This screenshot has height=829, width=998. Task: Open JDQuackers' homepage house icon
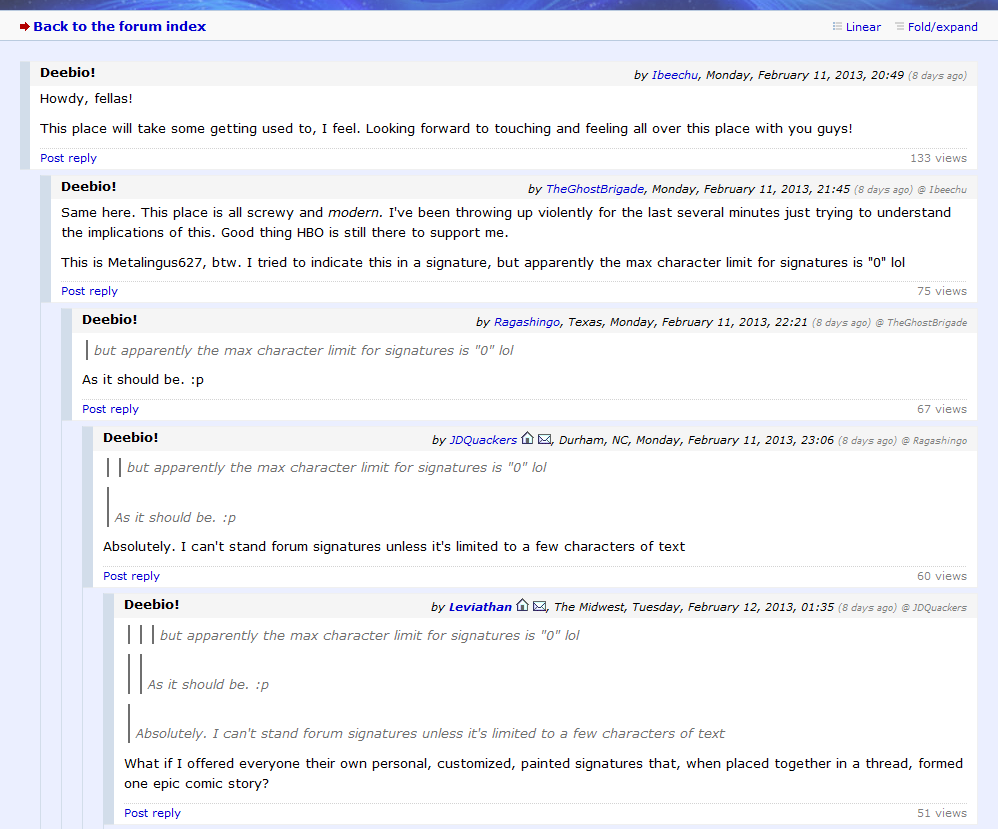tap(527, 438)
